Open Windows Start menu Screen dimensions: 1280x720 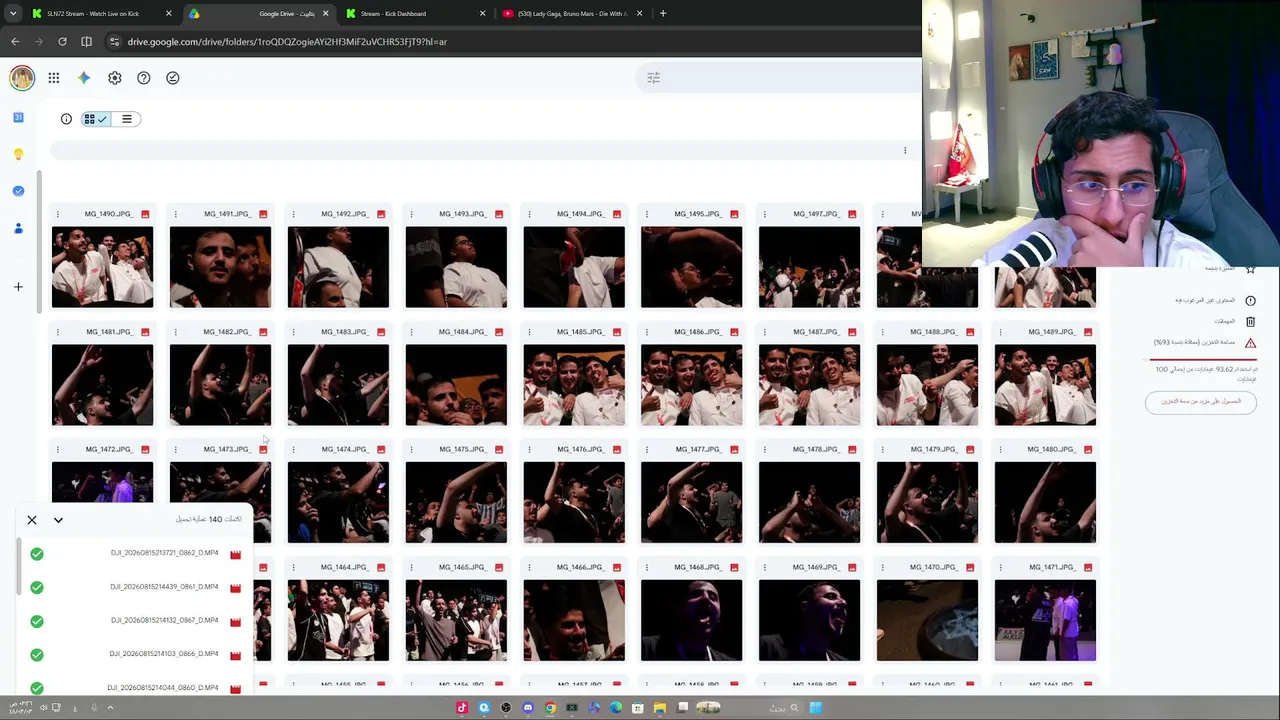[816, 708]
